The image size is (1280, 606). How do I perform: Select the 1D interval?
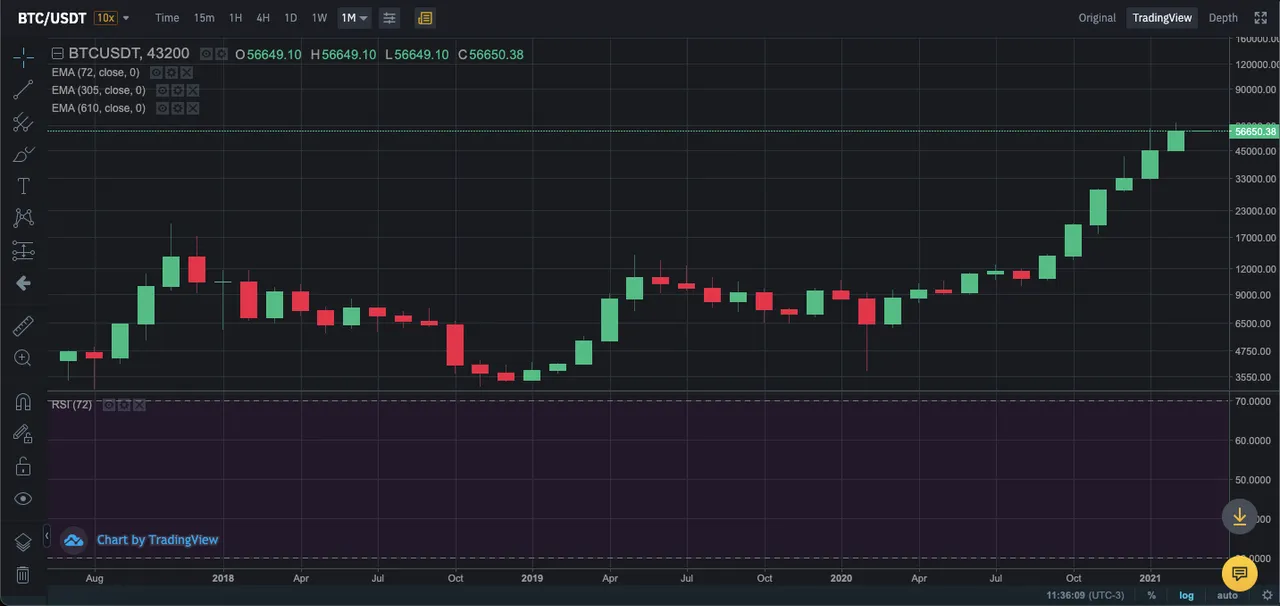click(x=290, y=18)
